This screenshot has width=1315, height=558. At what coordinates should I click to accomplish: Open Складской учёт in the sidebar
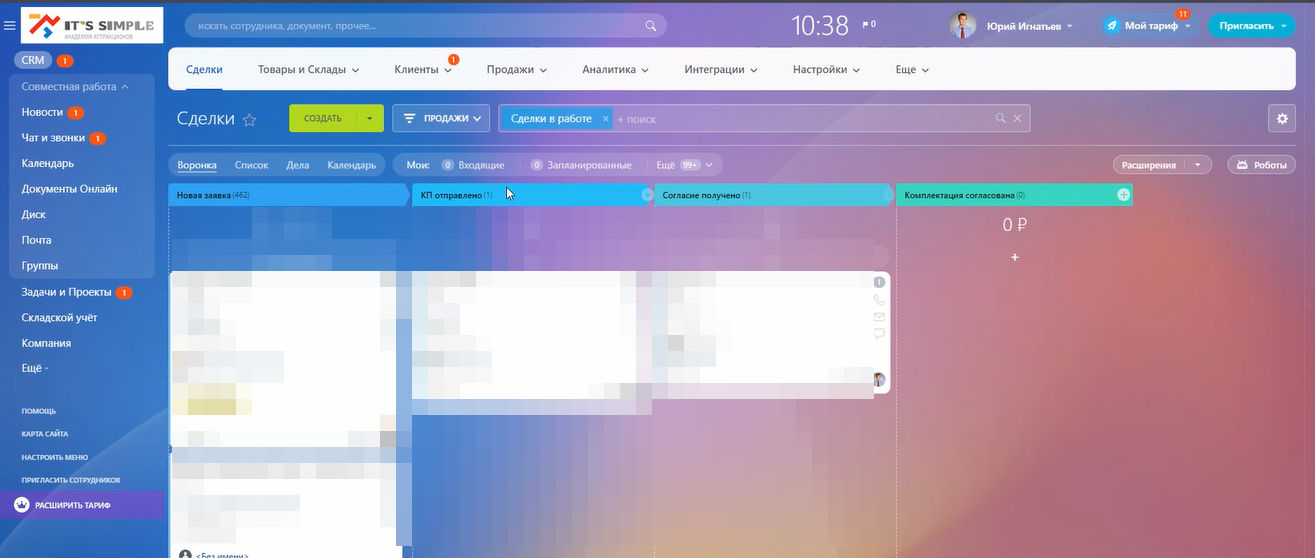(x=60, y=318)
